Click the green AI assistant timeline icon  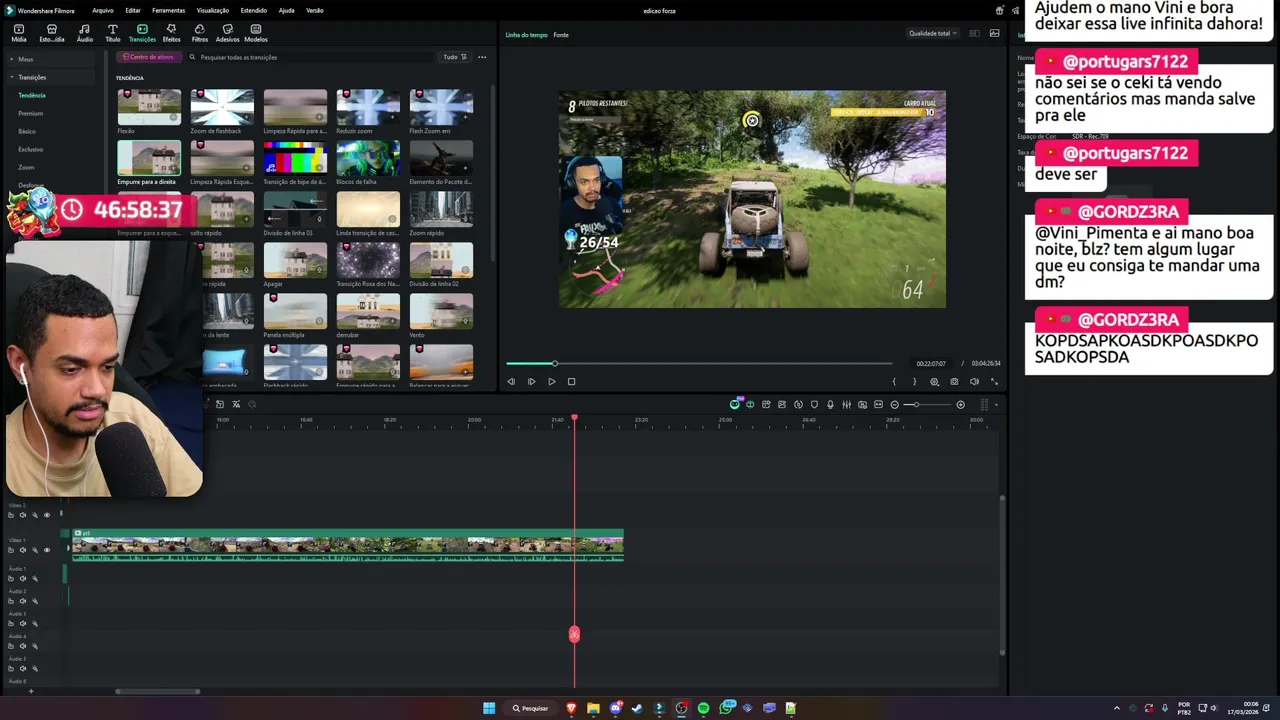[x=735, y=404]
